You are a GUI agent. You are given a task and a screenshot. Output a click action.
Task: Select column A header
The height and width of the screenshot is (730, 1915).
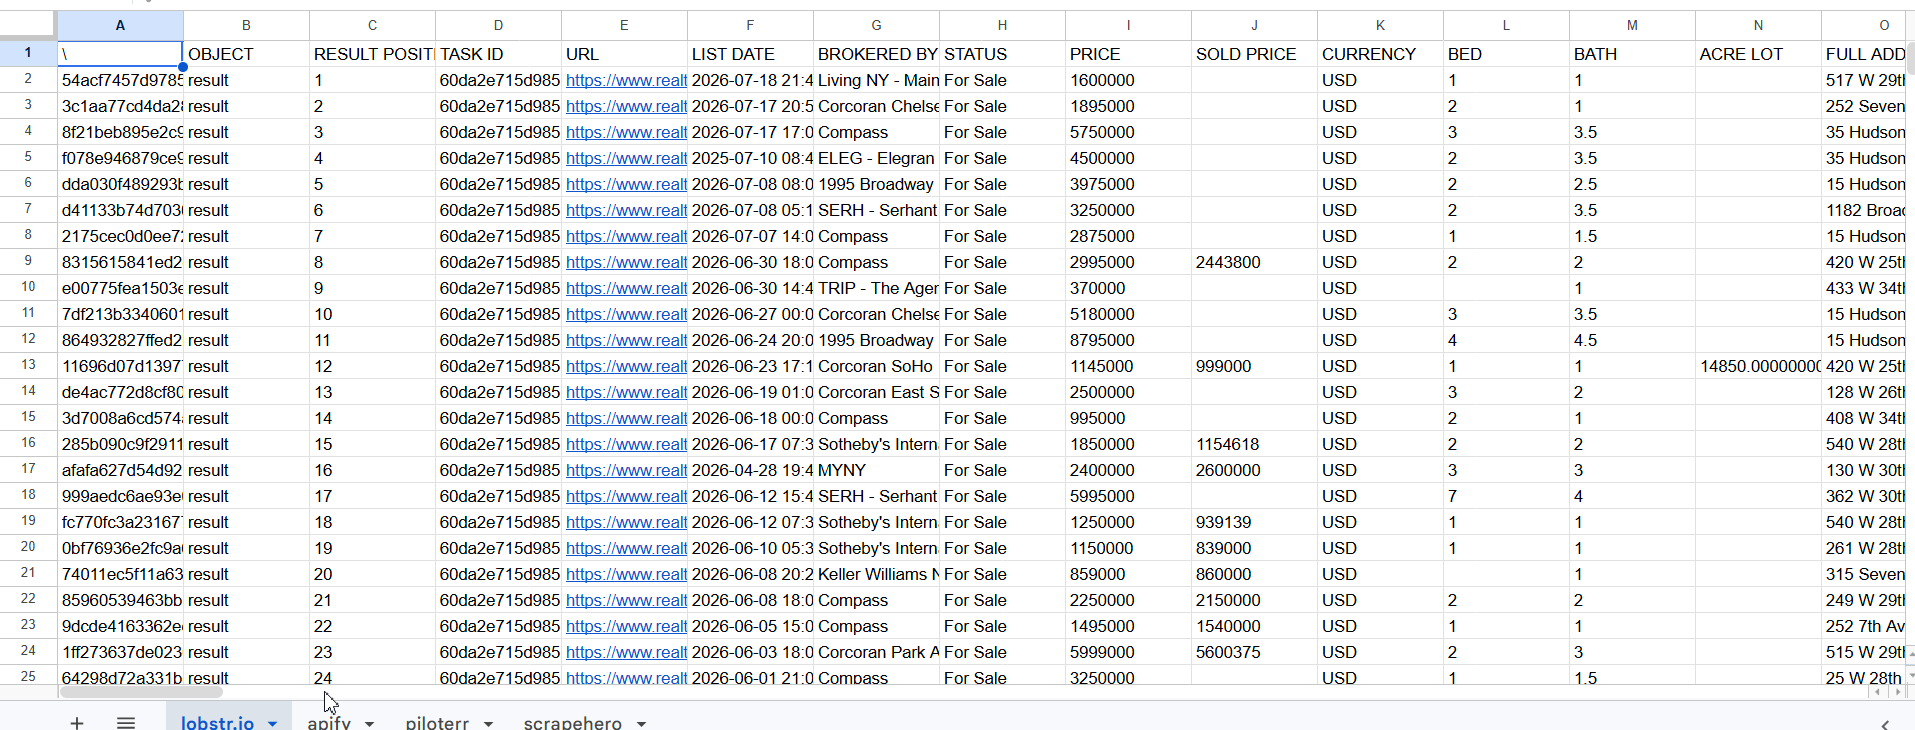point(120,25)
